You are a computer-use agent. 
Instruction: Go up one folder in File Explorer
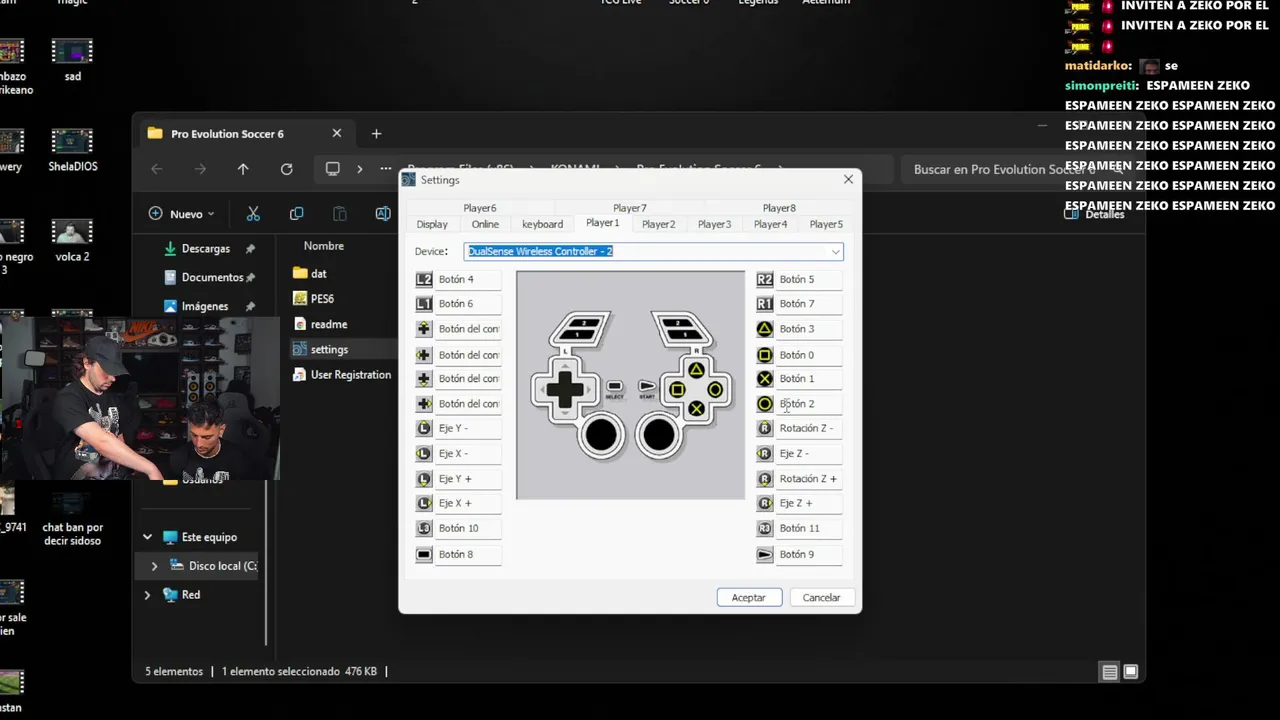coord(243,169)
